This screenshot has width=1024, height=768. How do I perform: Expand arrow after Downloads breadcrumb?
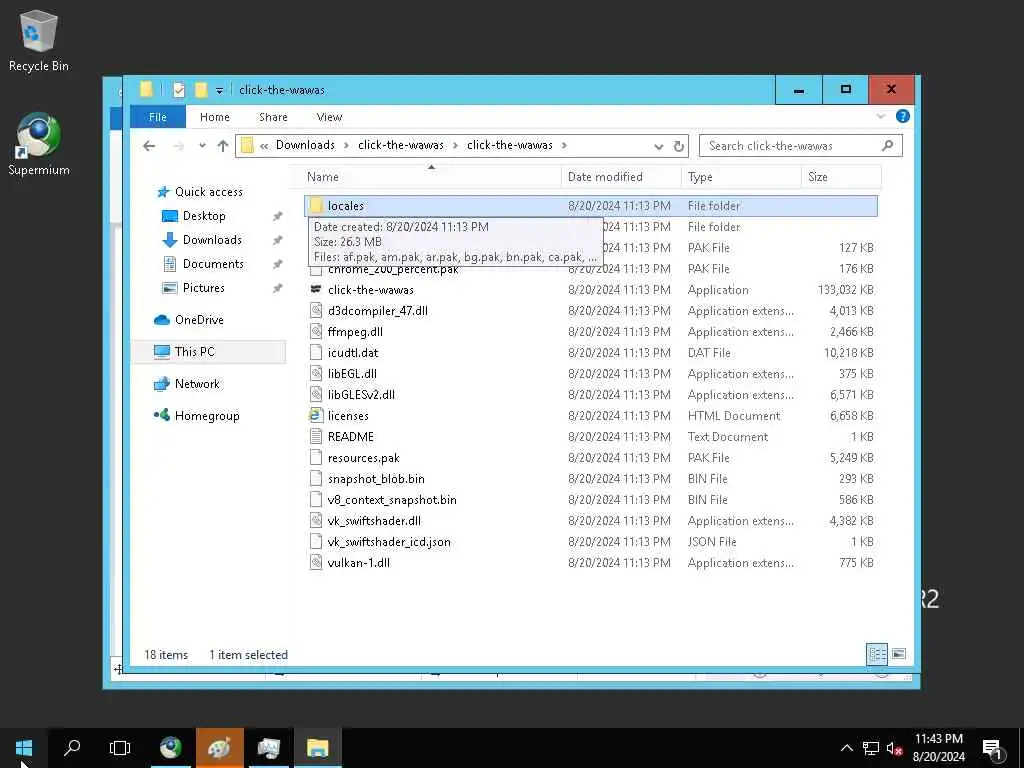[x=347, y=146]
